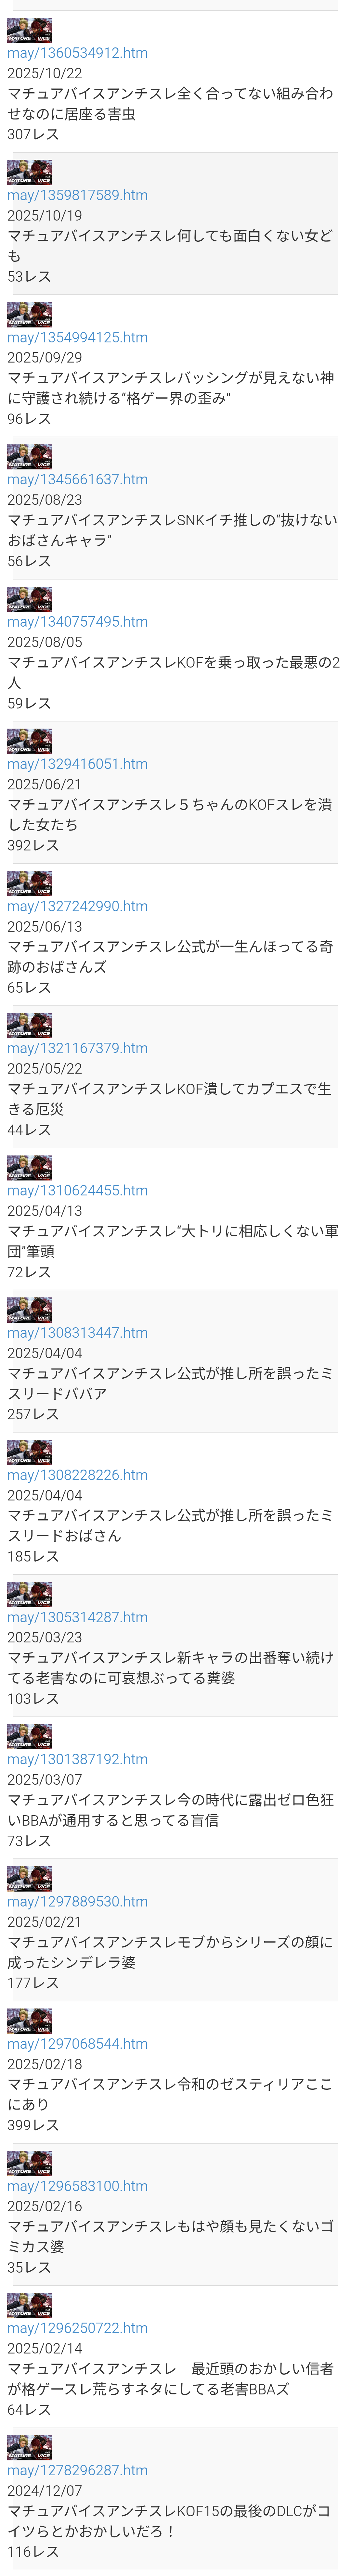Viewport: 351px width, 2576px height.
Task: Open link may/1345661637.htm
Action: [77, 479]
